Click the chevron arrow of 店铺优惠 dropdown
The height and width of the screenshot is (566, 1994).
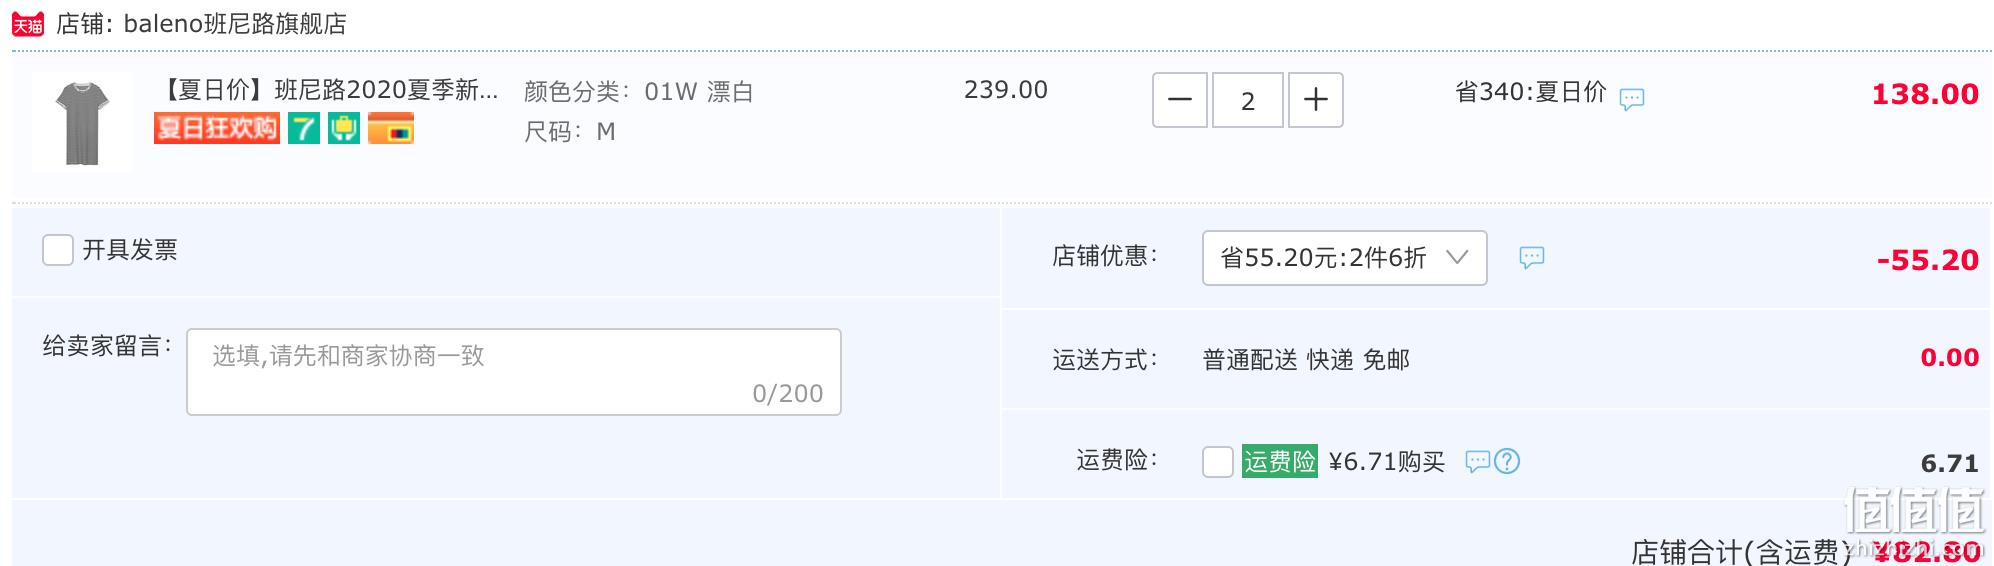pos(1457,258)
